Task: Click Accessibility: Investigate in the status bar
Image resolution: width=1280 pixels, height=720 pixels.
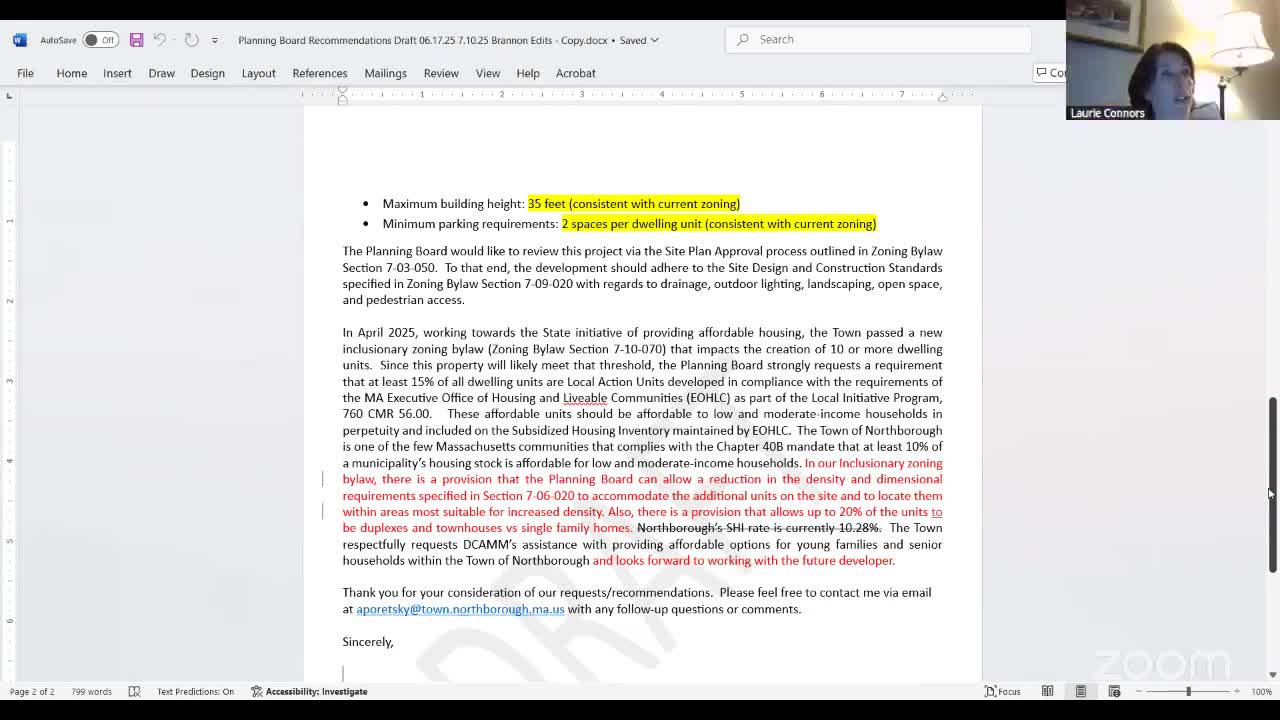Action: 309,691
